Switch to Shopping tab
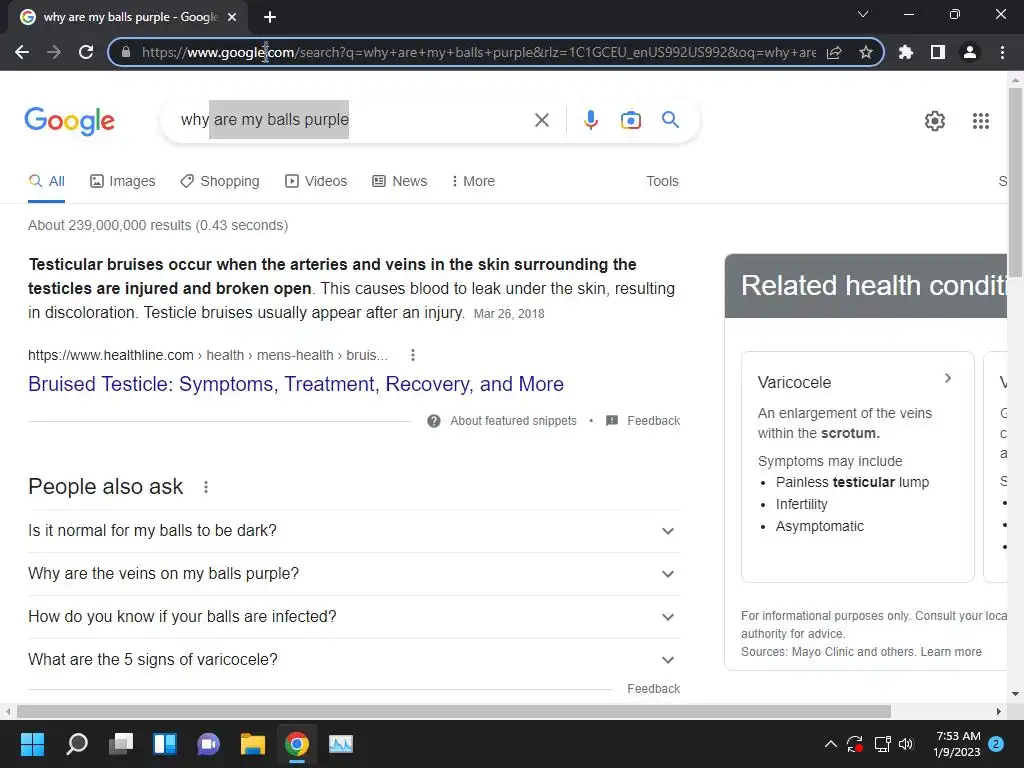1024x768 pixels. [220, 181]
